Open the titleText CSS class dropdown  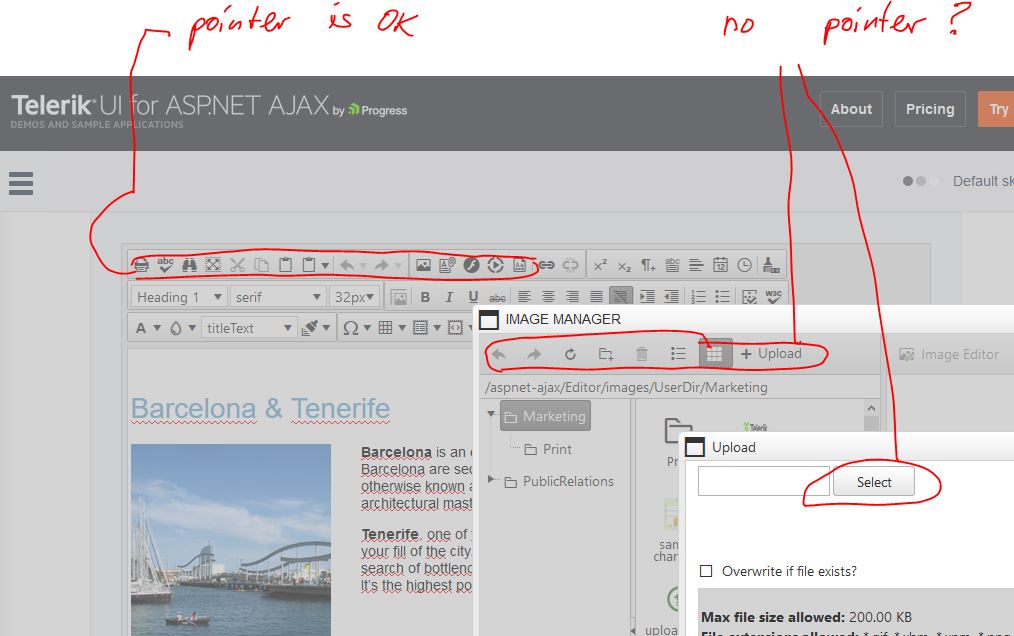tap(249, 328)
